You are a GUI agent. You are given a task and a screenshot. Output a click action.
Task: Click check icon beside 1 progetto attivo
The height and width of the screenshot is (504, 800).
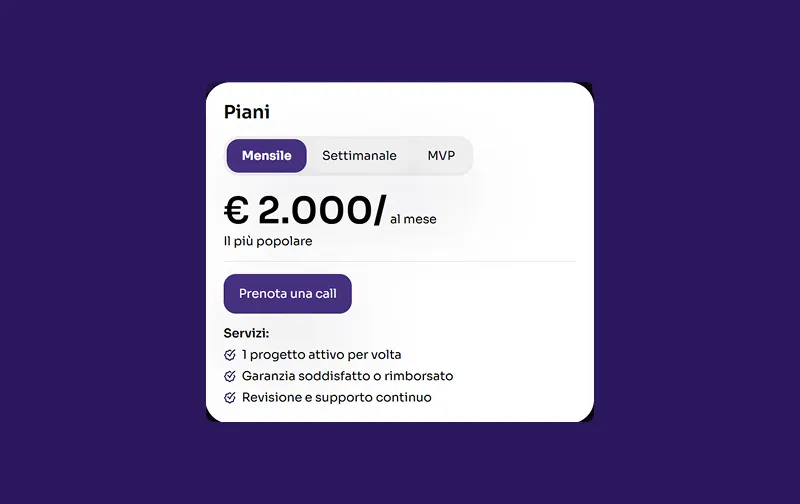click(230, 355)
